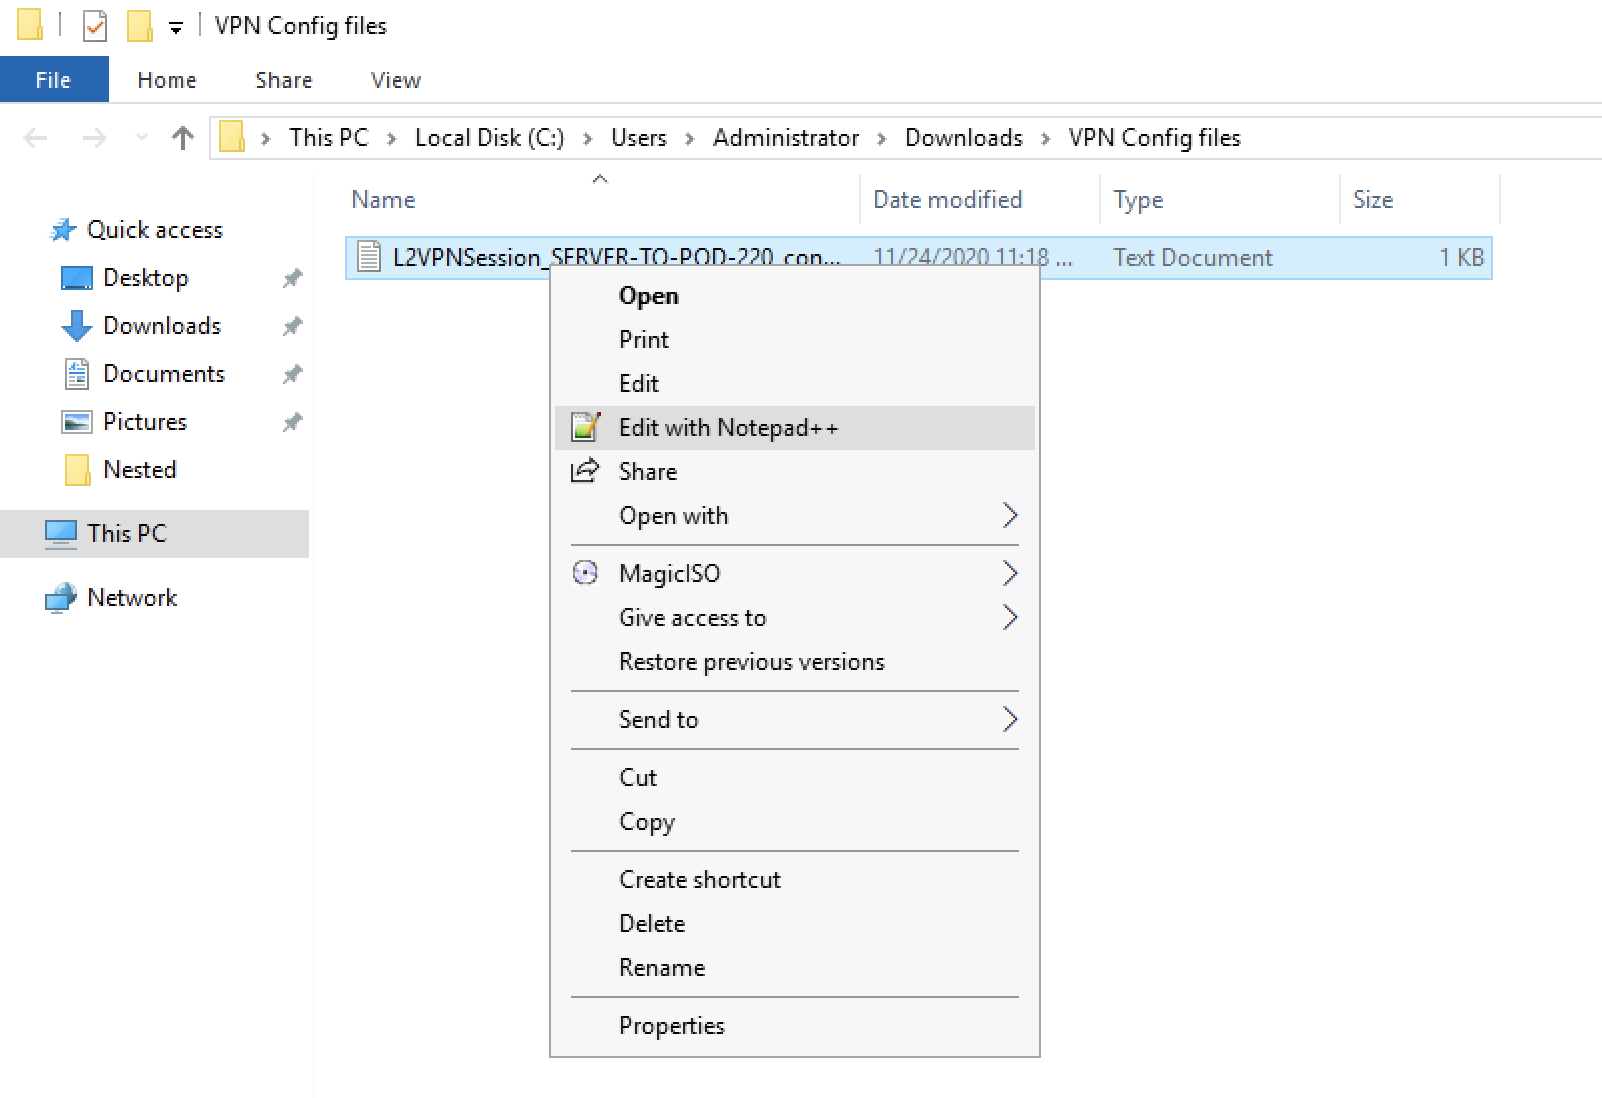Click the Downloads icon in Quick access
1602x1098 pixels.
(77, 326)
